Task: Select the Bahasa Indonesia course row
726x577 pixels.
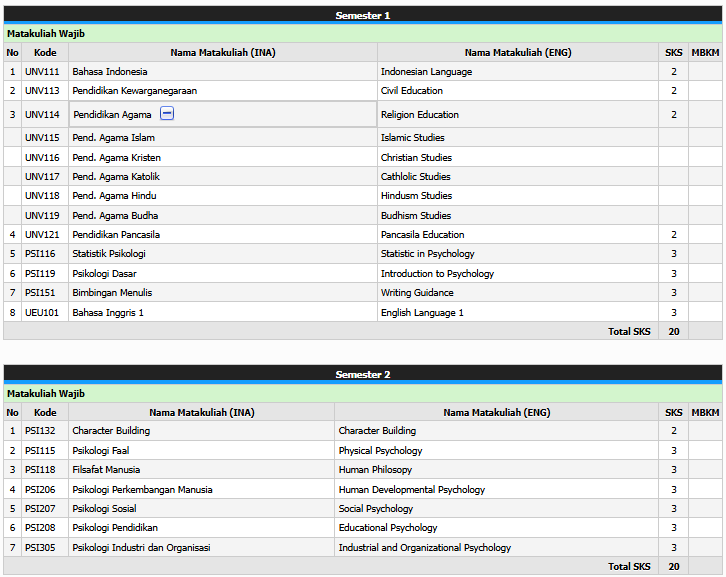Action: (x=110, y=72)
